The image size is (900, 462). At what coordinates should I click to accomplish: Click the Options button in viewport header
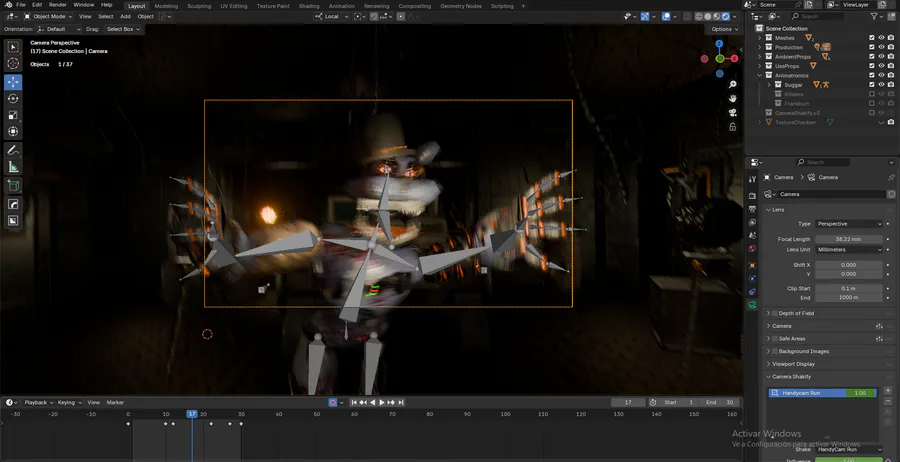[x=724, y=29]
